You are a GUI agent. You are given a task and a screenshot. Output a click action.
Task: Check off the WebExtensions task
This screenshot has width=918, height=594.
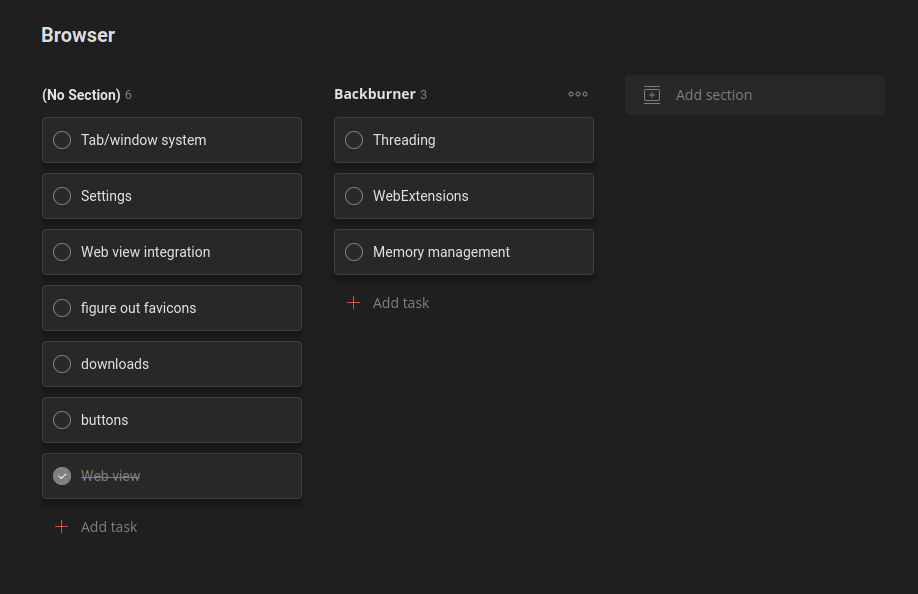point(354,196)
